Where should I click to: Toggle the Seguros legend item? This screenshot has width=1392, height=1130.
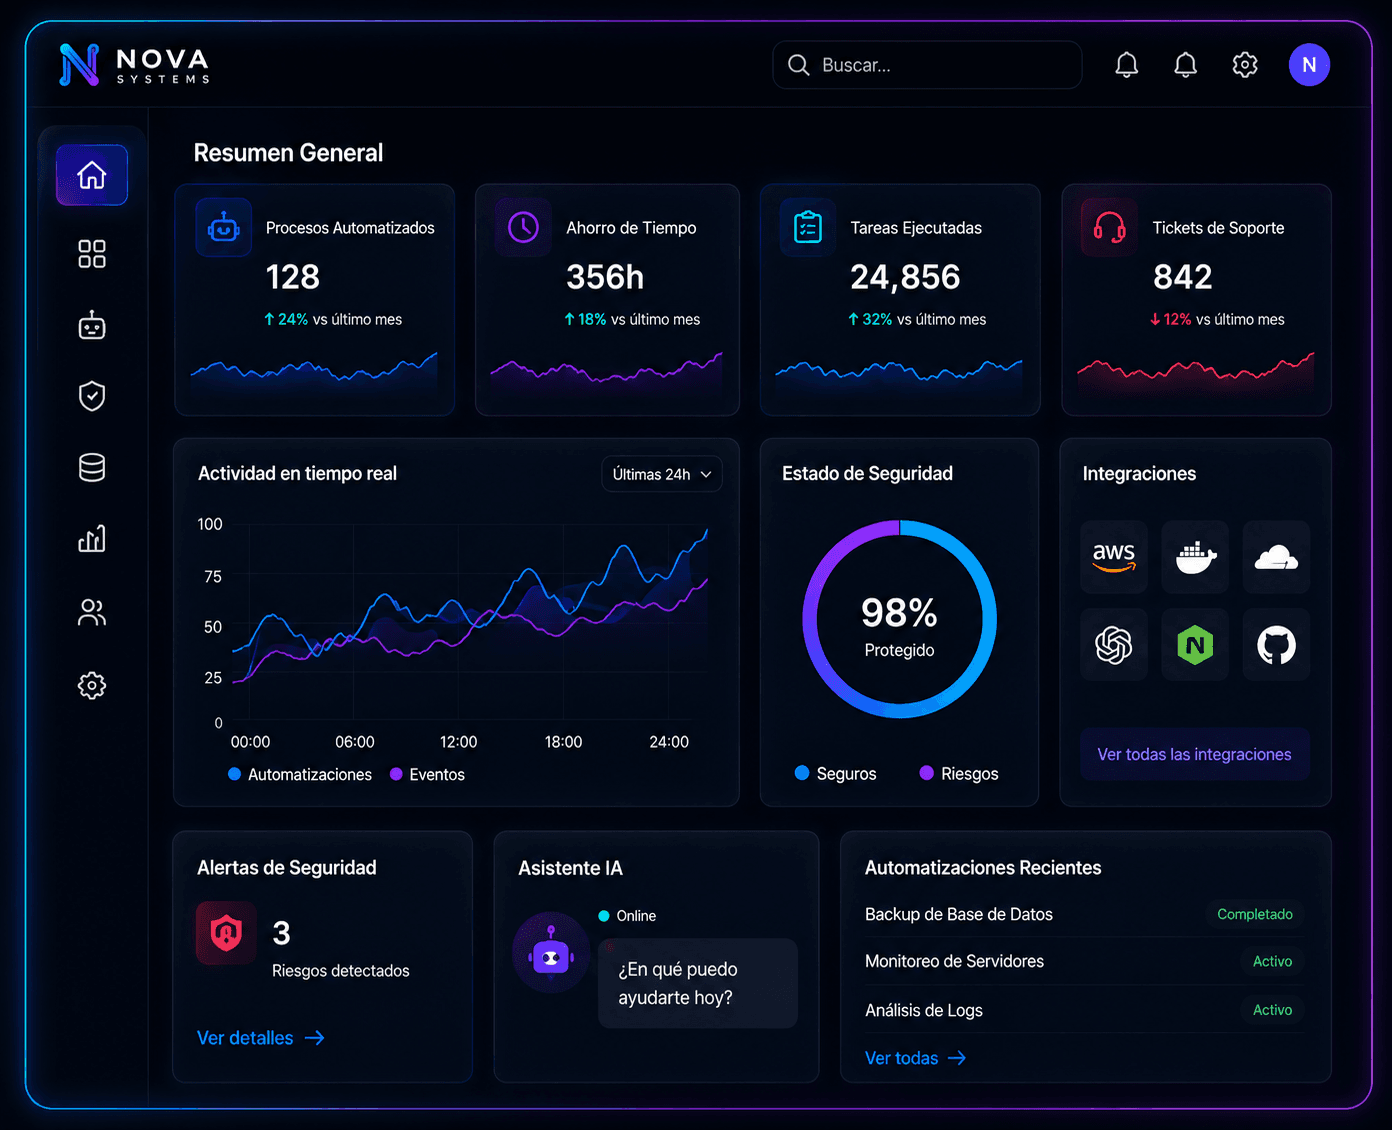pos(836,773)
